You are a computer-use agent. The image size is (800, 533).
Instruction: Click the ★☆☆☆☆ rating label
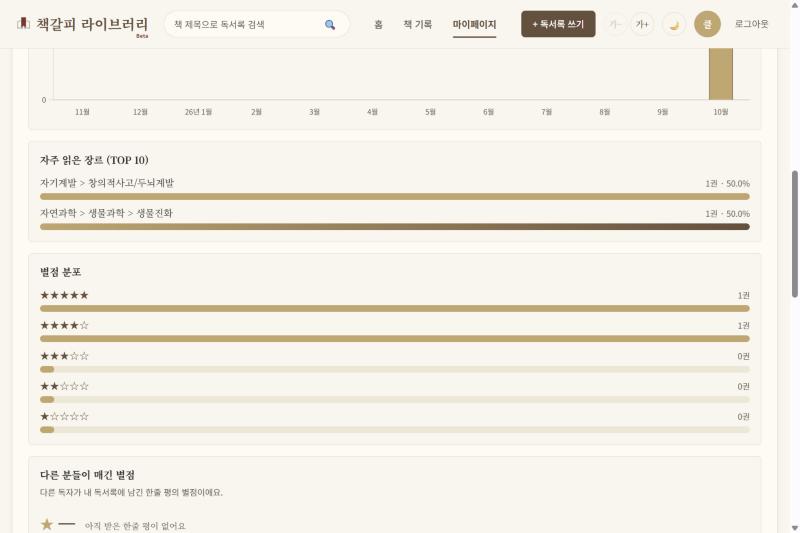64,416
